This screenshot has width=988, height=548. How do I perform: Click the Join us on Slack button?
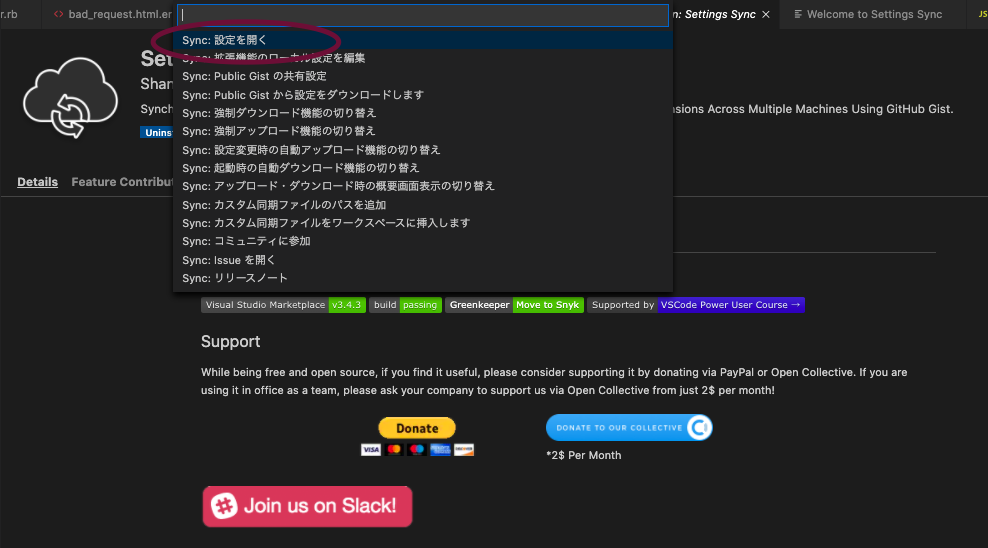(307, 506)
